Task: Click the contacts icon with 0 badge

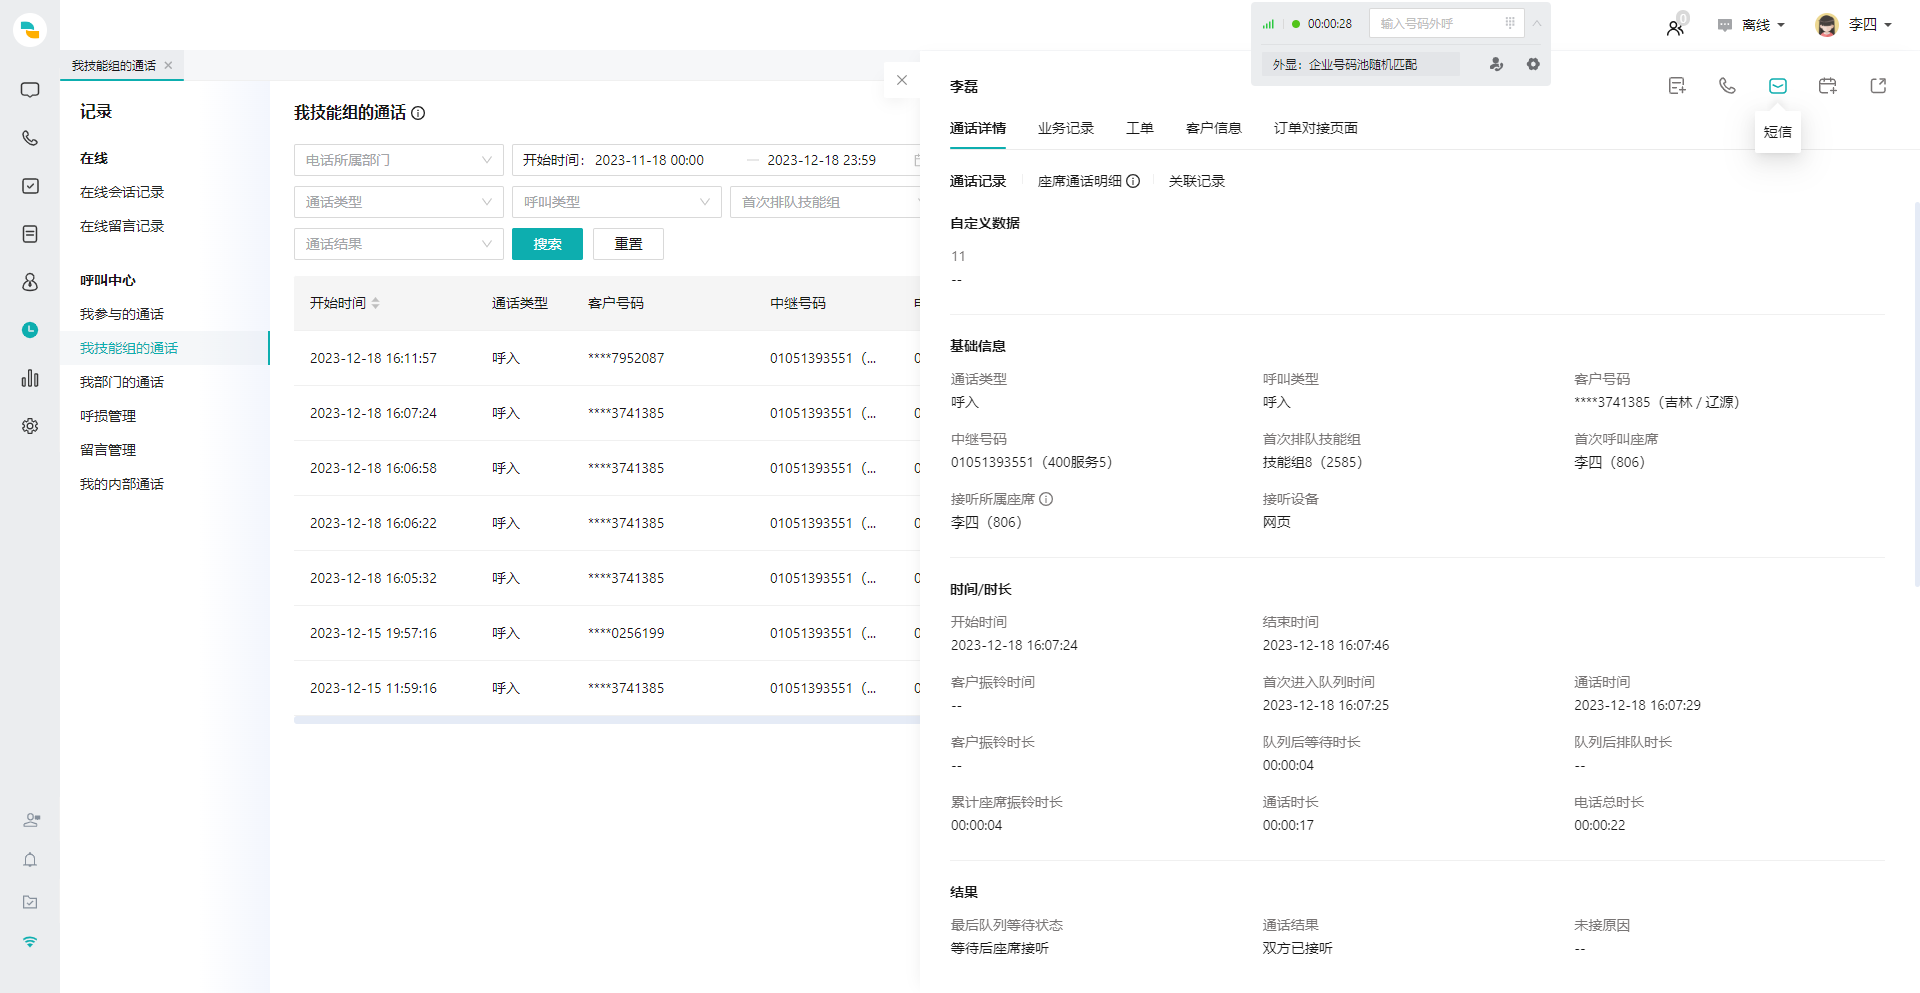Action: point(1677,25)
